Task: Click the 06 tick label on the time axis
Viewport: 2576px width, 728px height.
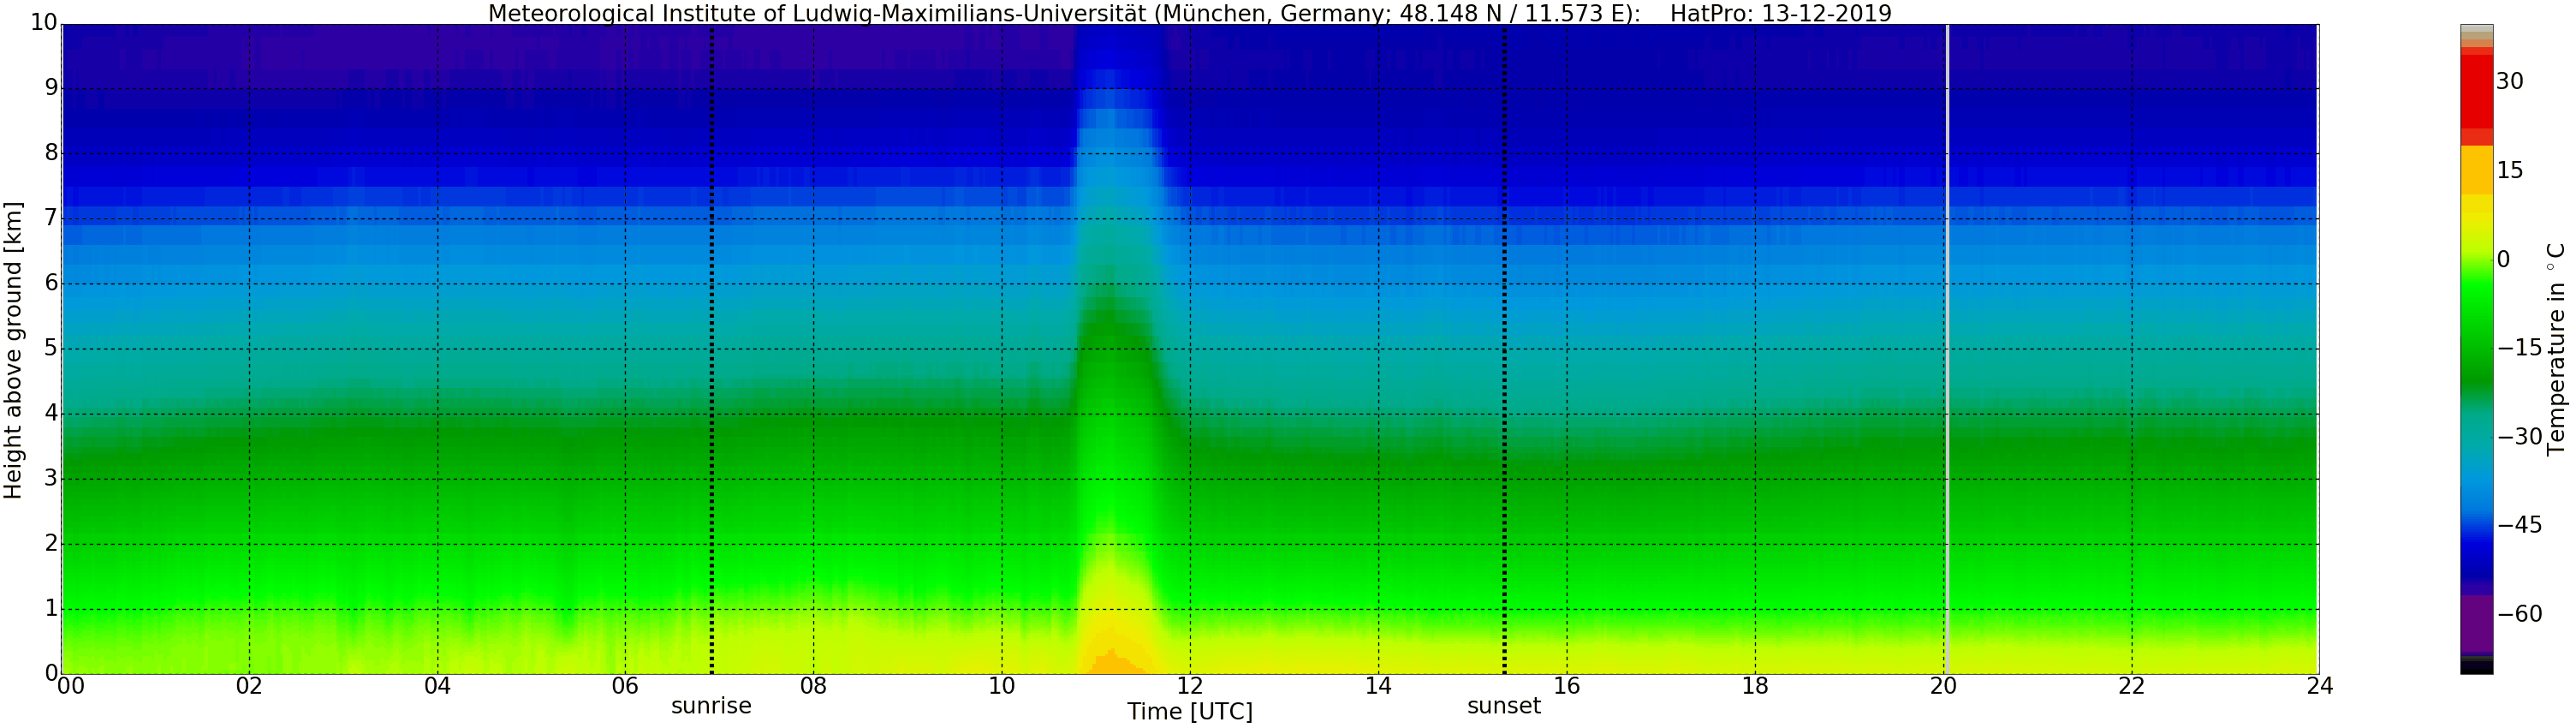Action: 625,686
